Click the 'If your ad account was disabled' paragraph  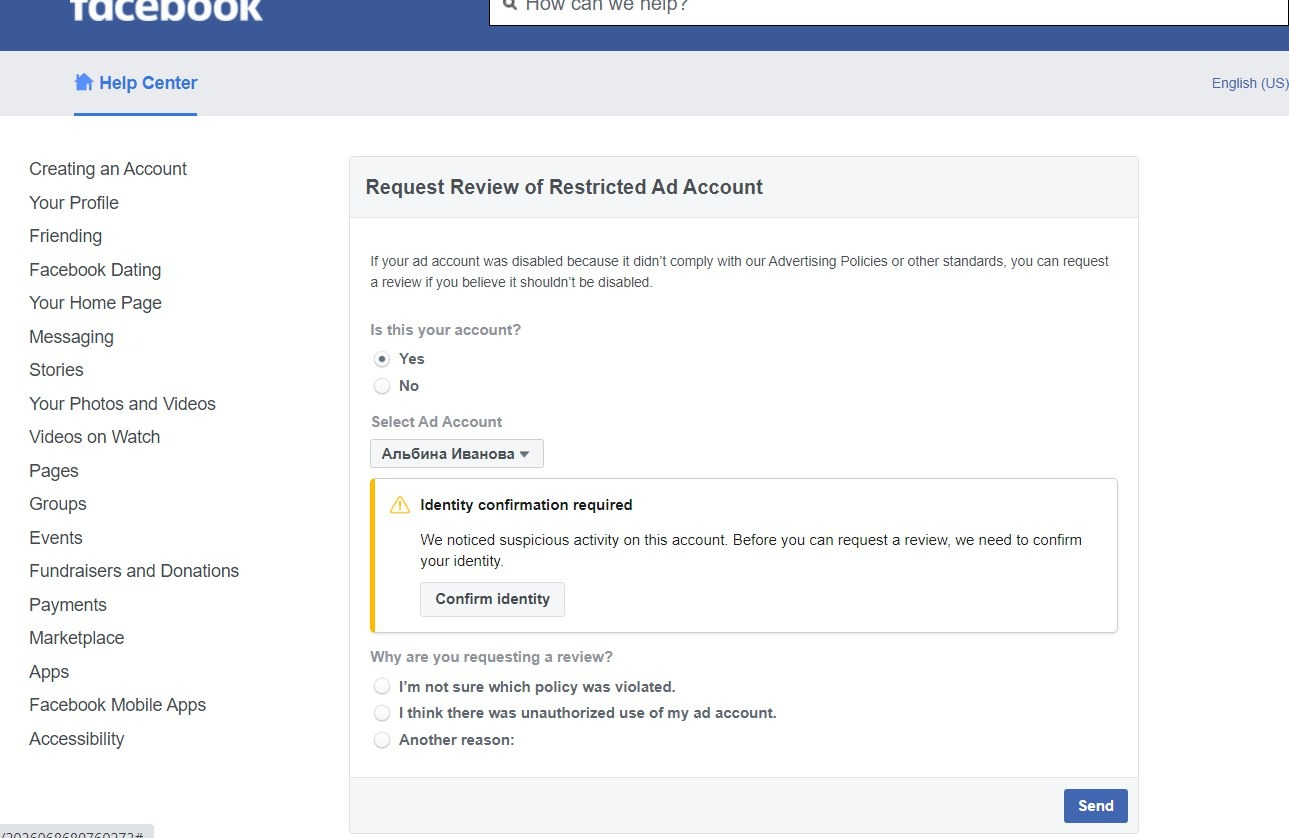coord(740,272)
